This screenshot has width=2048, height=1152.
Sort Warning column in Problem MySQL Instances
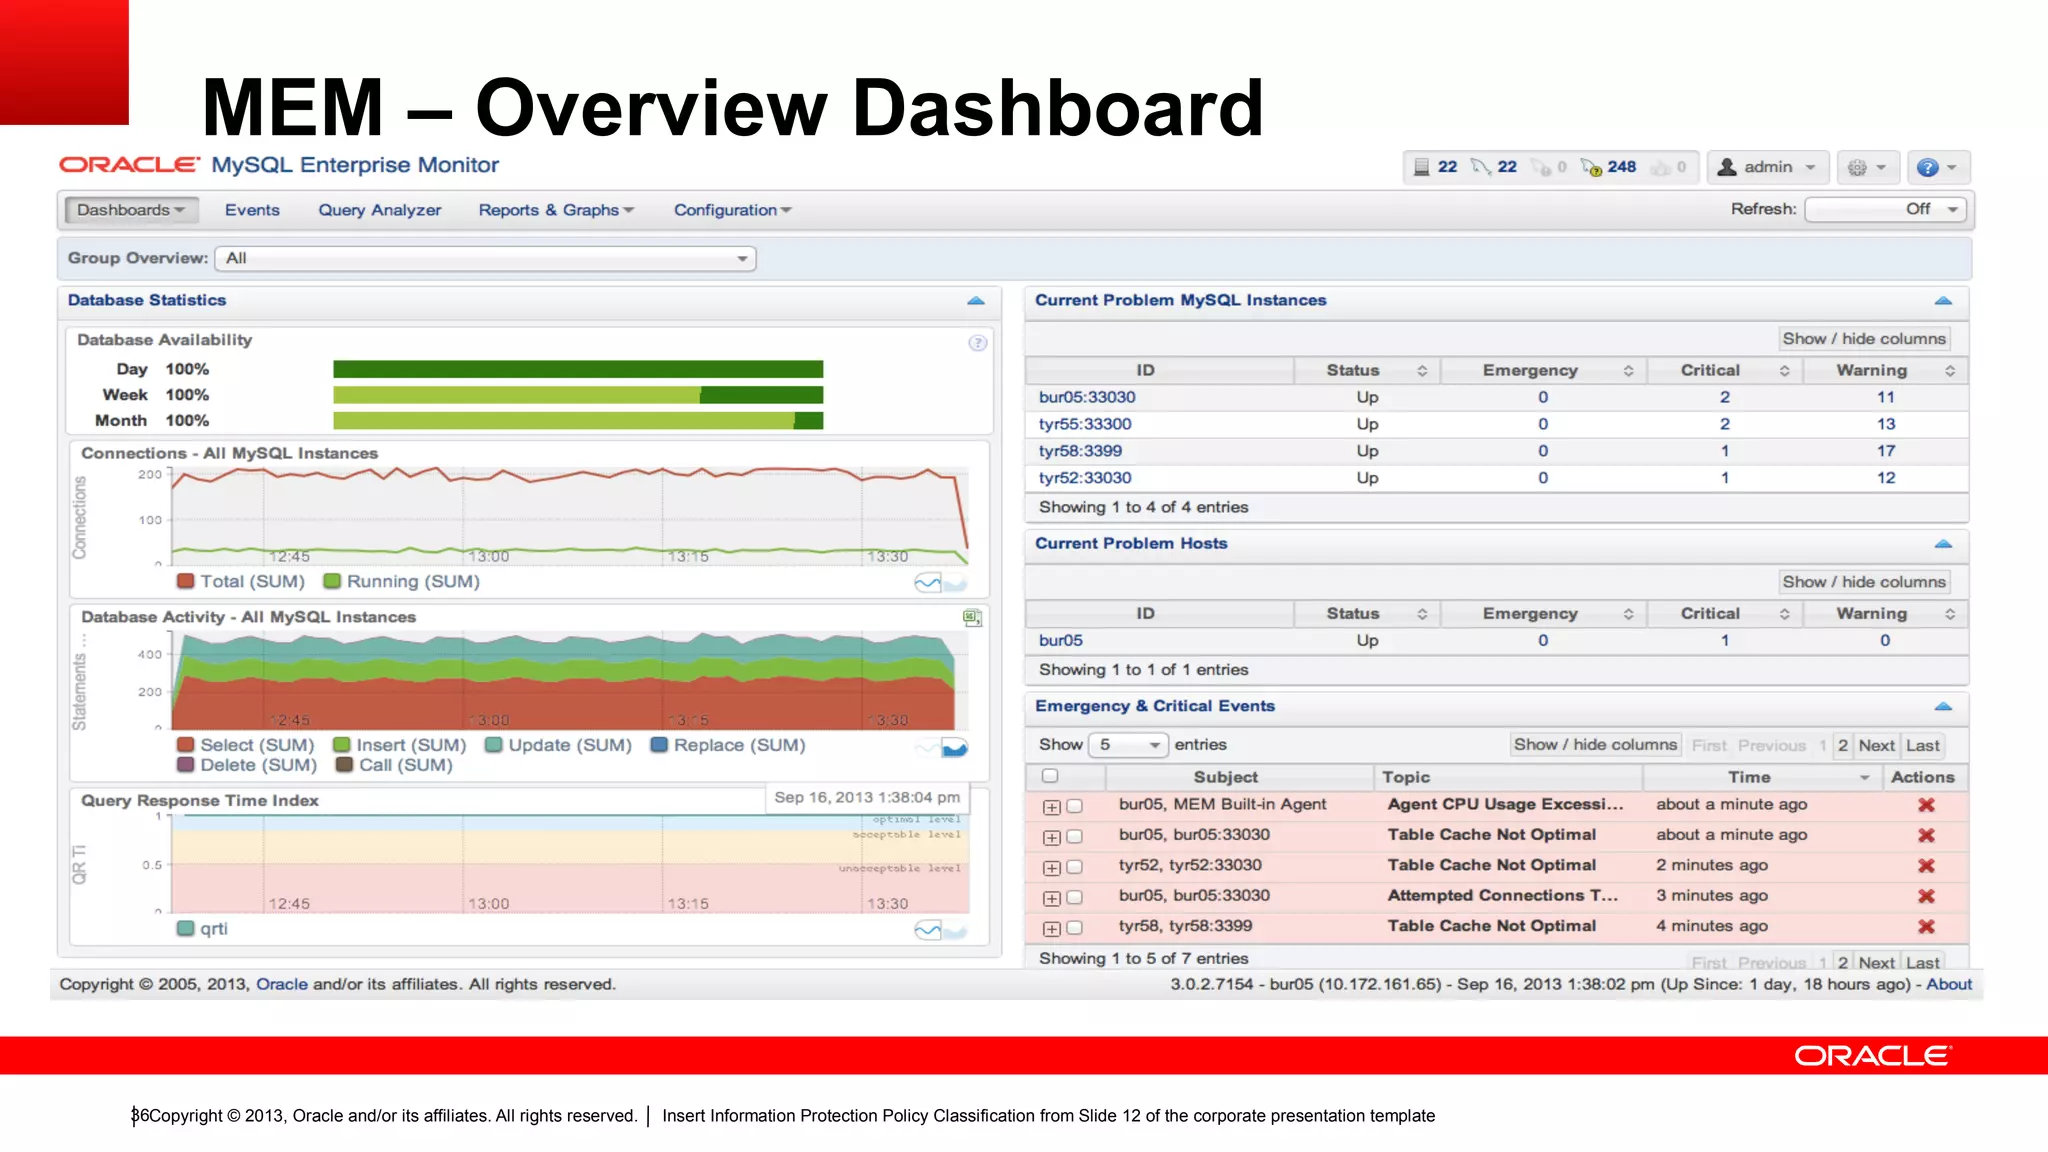[1949, 371]
